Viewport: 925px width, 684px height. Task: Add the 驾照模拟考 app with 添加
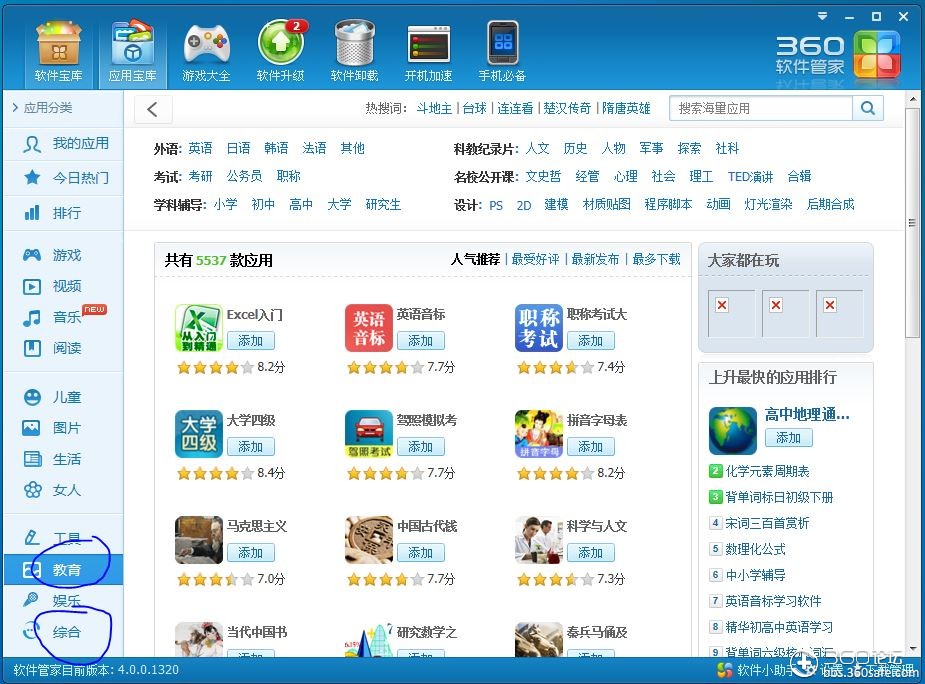coord(421,447)
